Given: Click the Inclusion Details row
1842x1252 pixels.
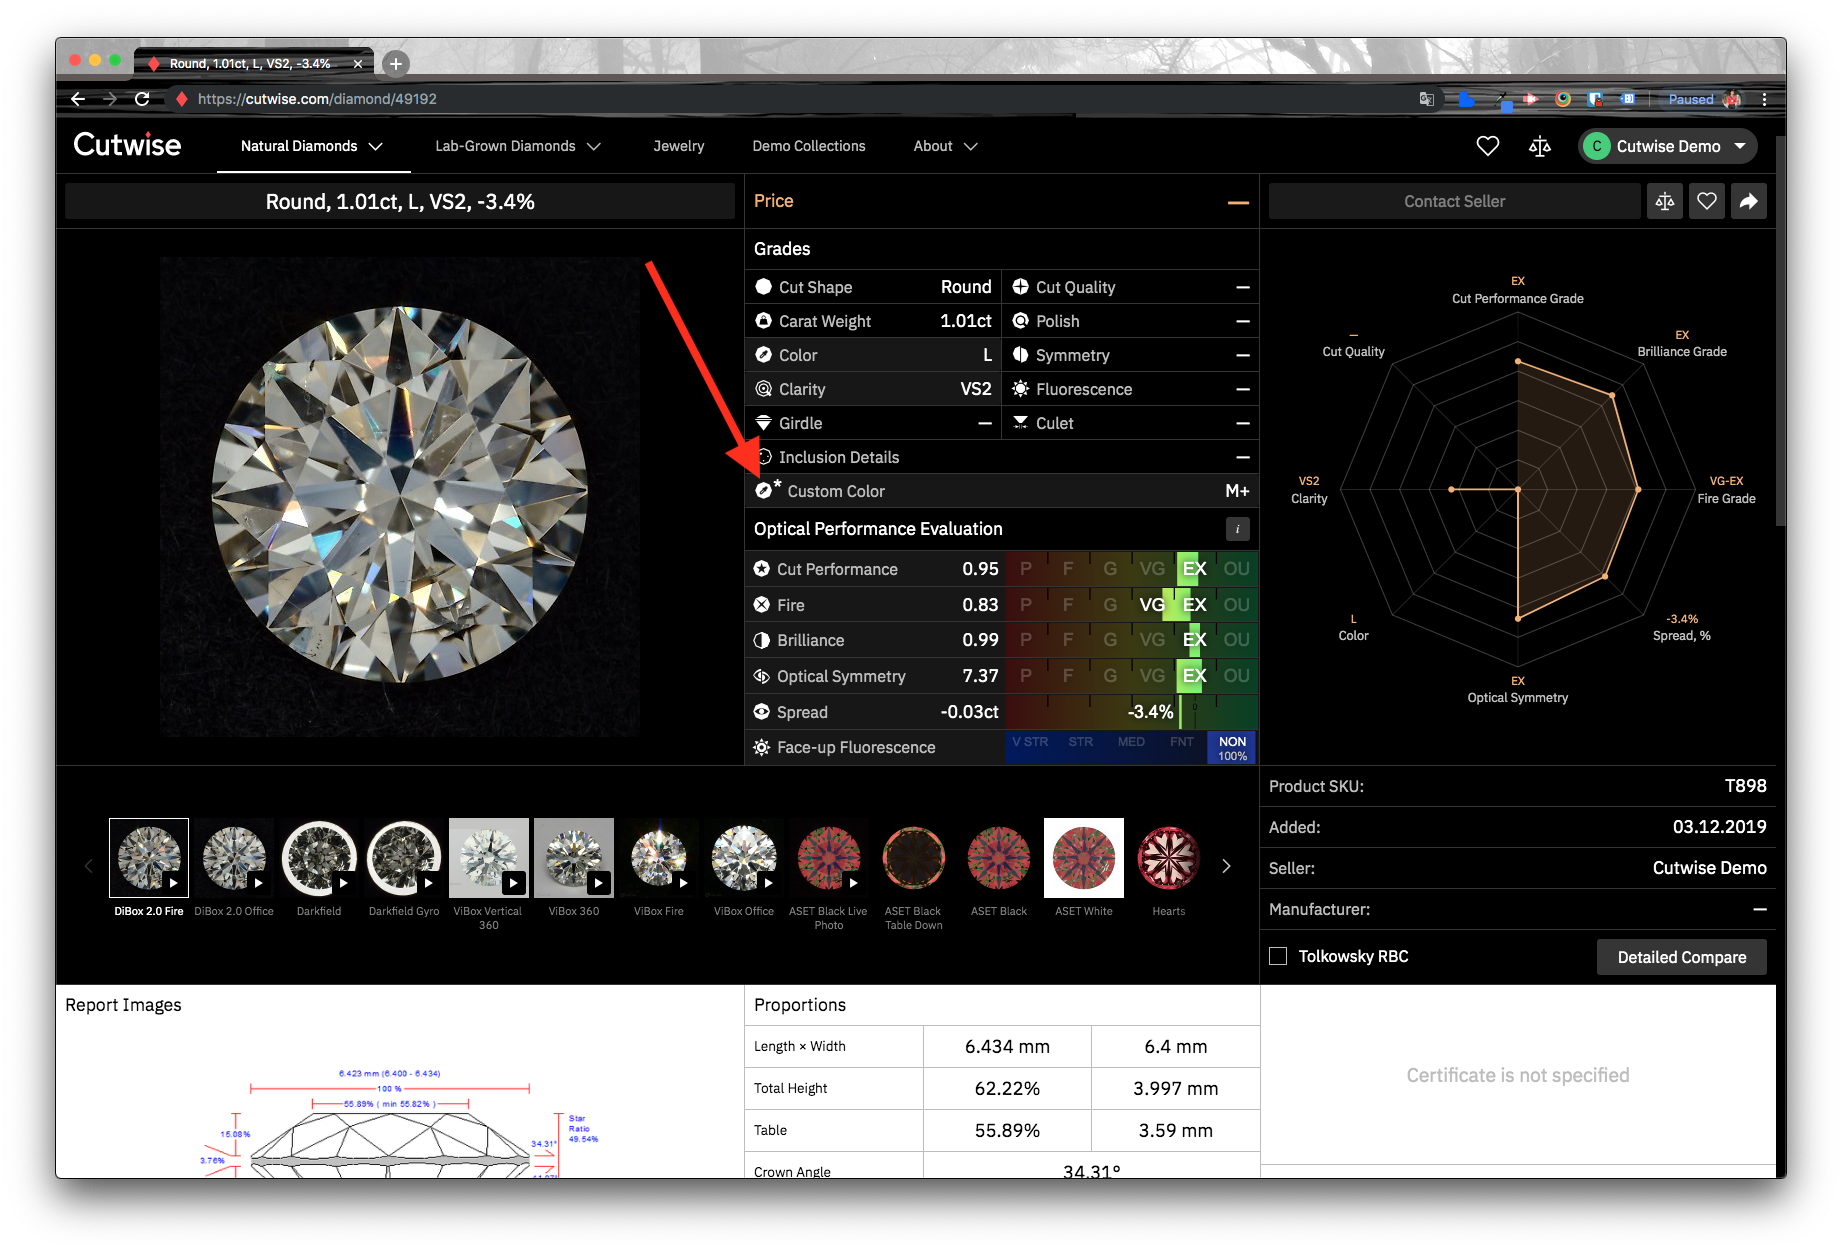Looking at the screenshot, I should [1002, 457].
